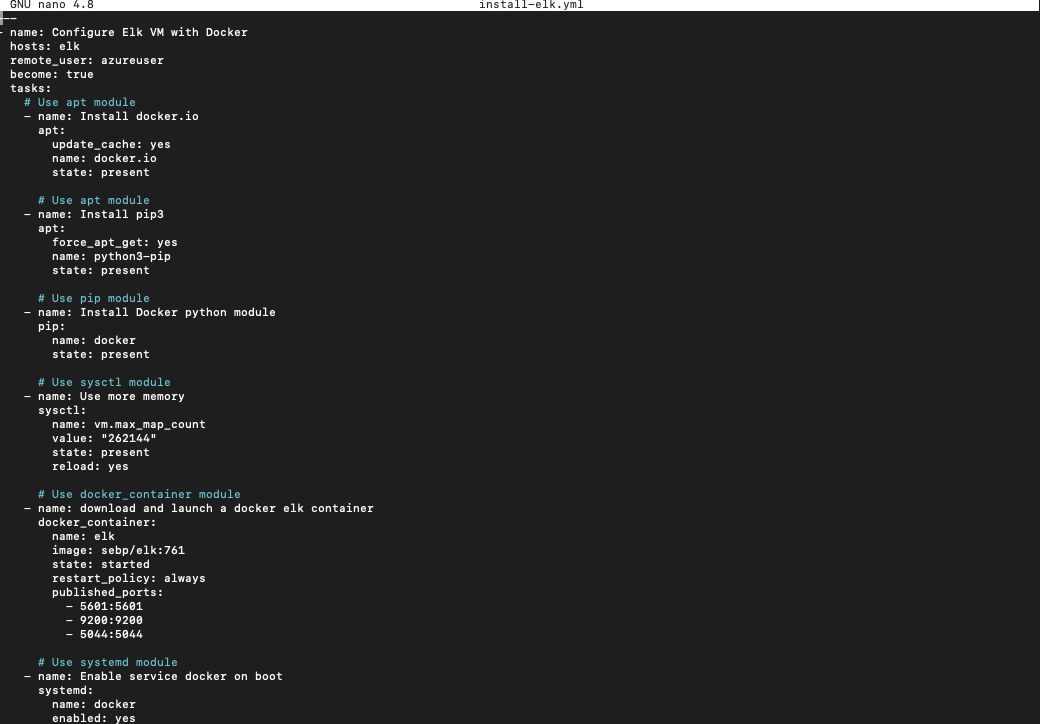Click the '# Use systemd module' comment
Screen dimensions: 1040x724
point(107,662)
